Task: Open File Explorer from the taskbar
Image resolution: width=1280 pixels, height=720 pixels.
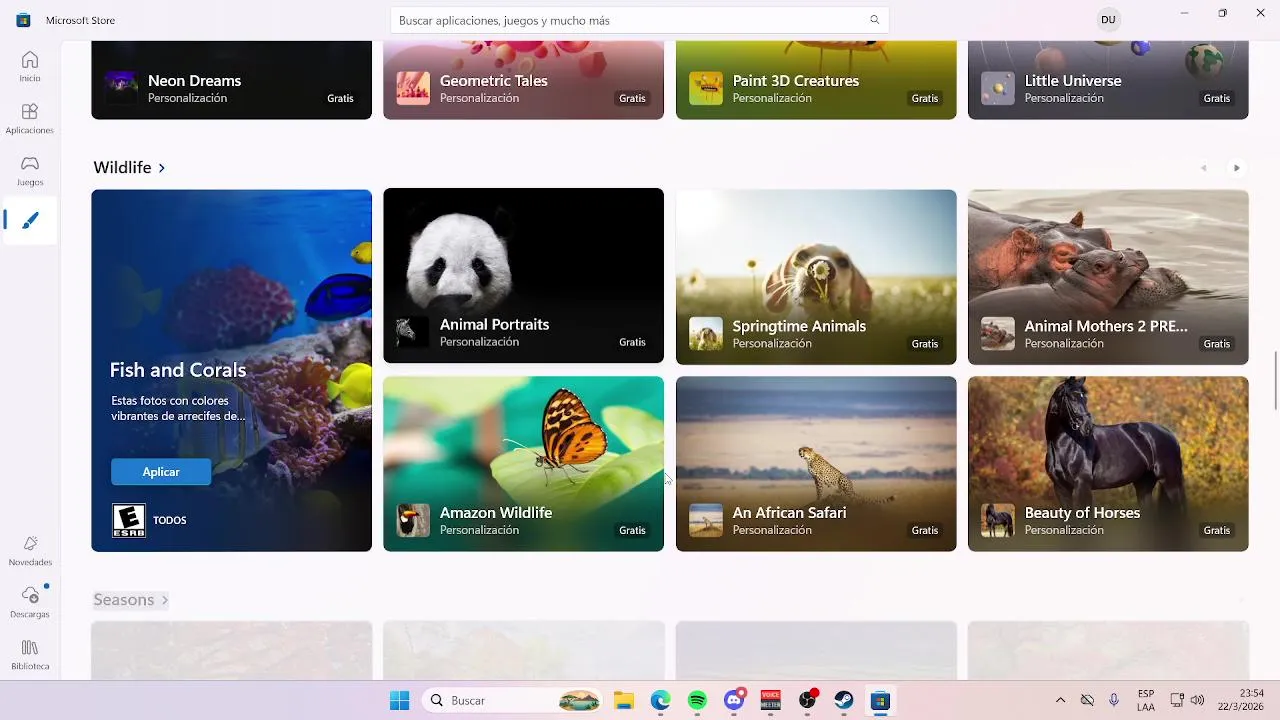Action: 624,701
